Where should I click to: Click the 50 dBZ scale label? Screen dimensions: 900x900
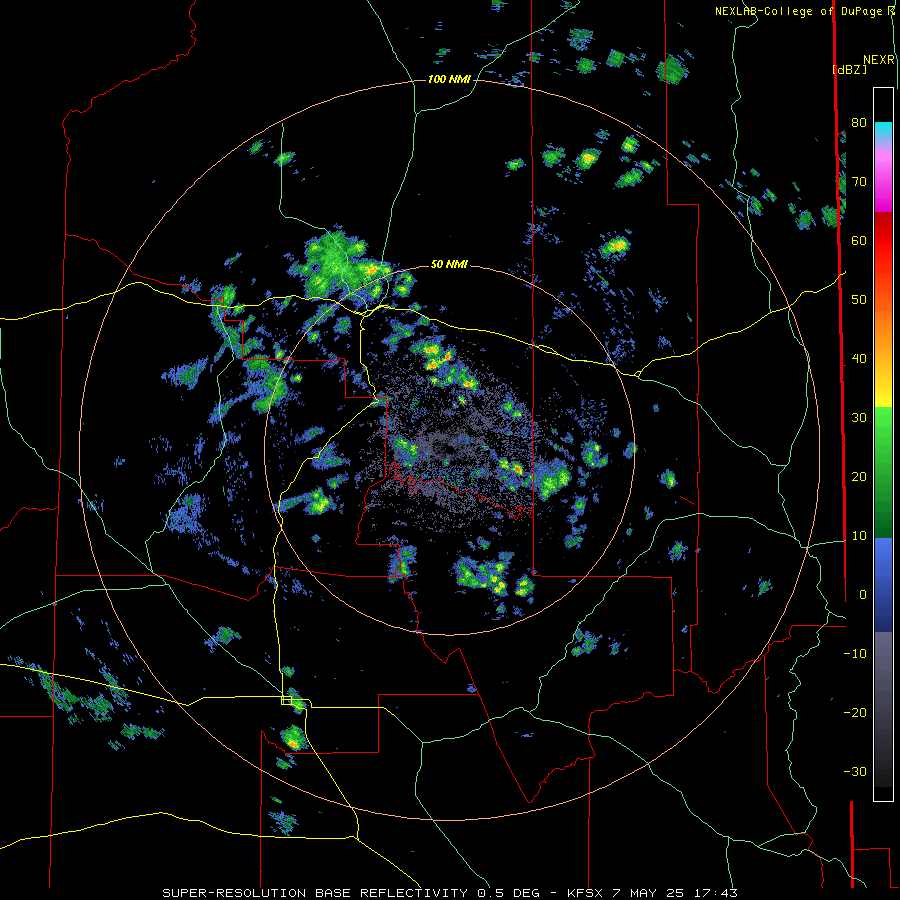tap(859, 300)
